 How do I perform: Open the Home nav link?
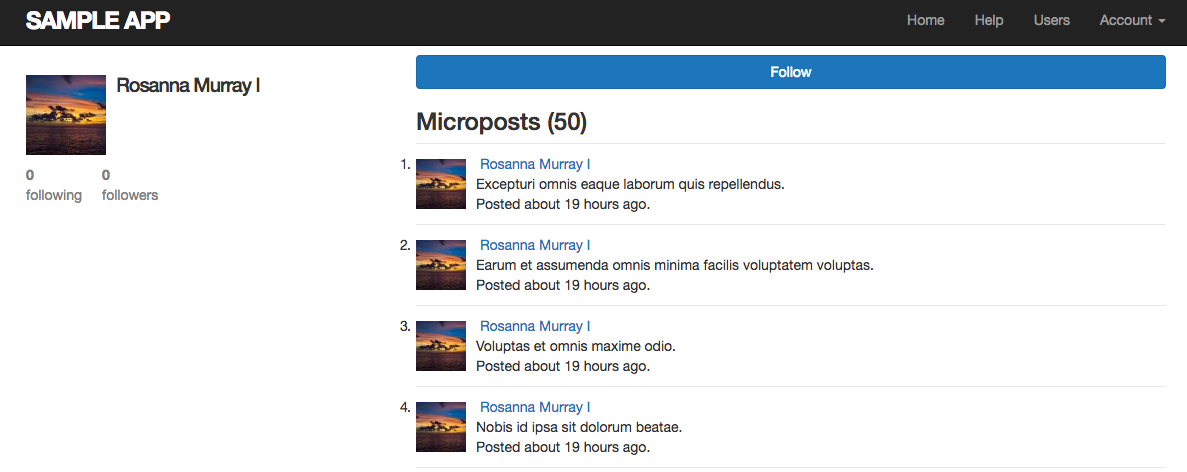click(x=925, y=21)
